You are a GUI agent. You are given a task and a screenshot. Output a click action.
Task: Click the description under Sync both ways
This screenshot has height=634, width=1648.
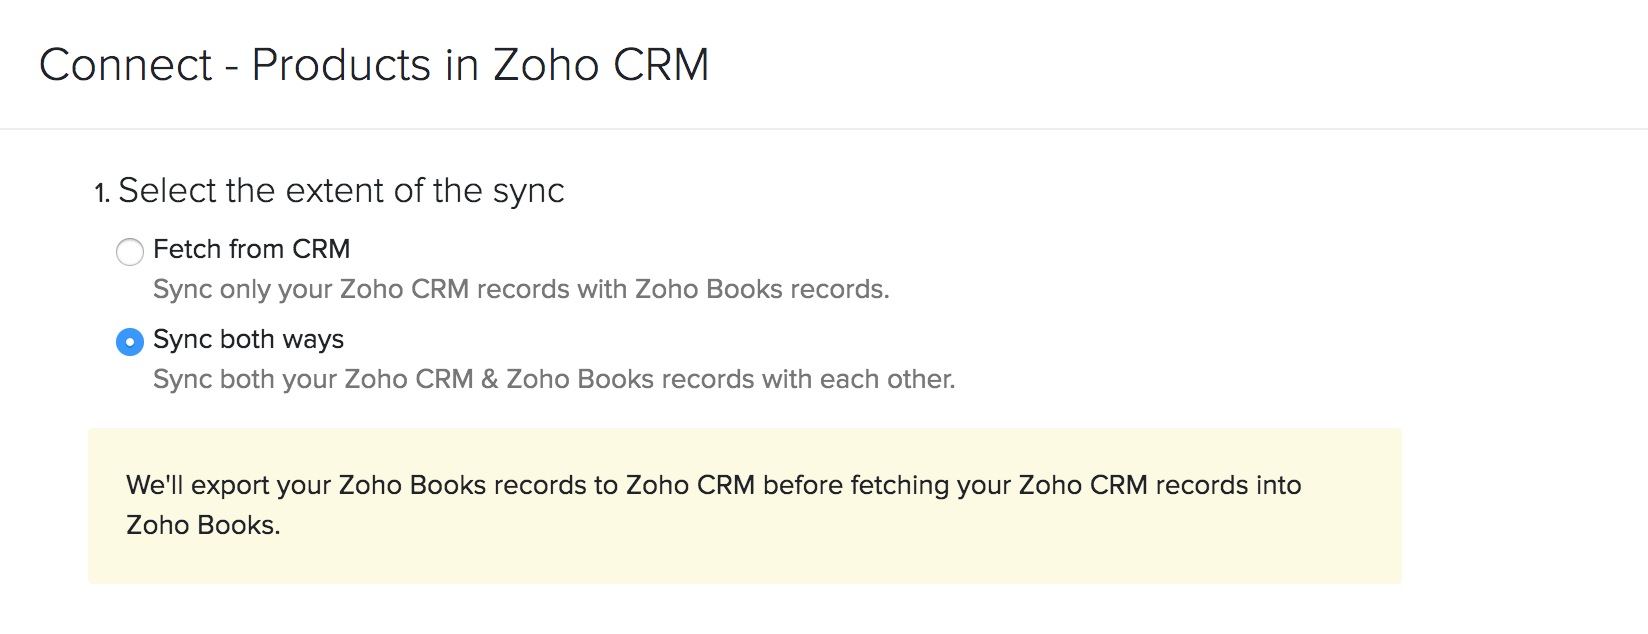[x=554, y=379]
